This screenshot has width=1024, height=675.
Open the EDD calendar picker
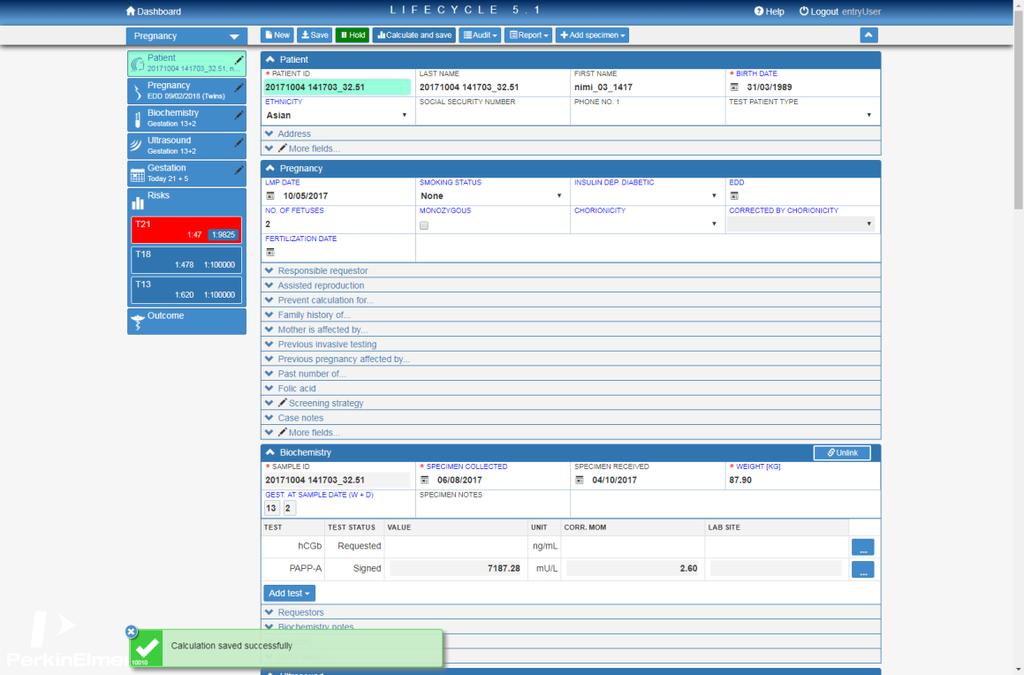734,196
